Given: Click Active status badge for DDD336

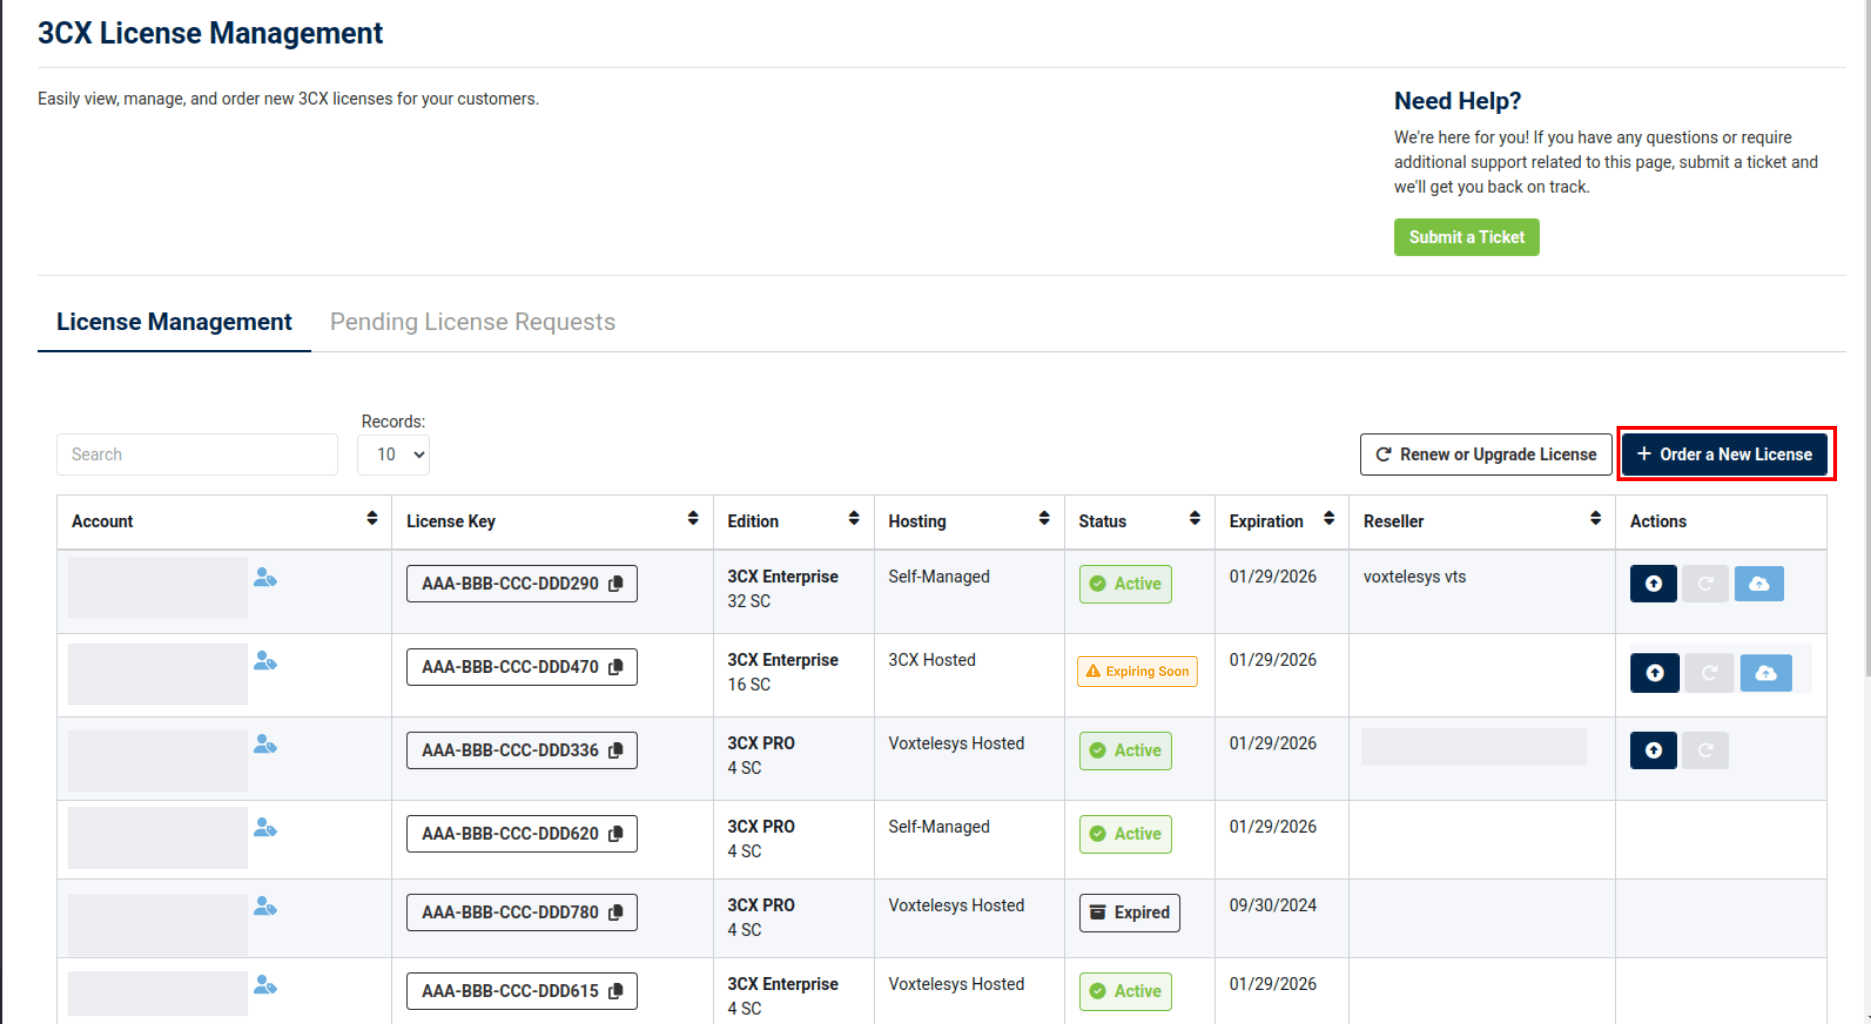Looking at the screenshot, I should pos(1125,750).
